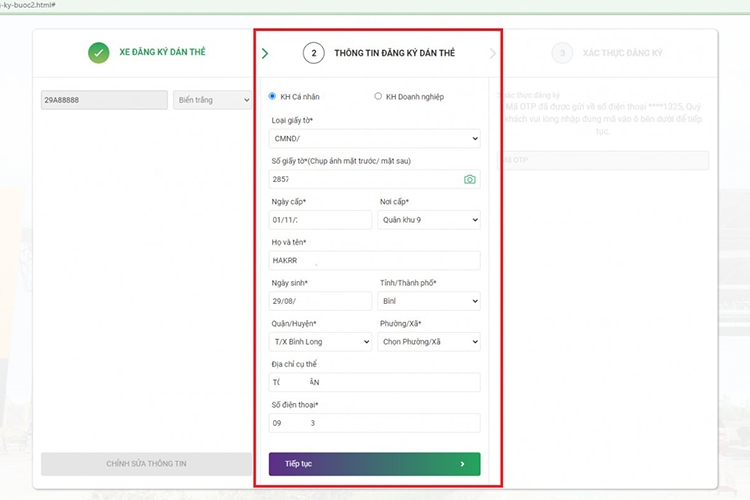
Task: Click the CHỈNH SỬA THÔNG TIN button
Action: (146, 464)
